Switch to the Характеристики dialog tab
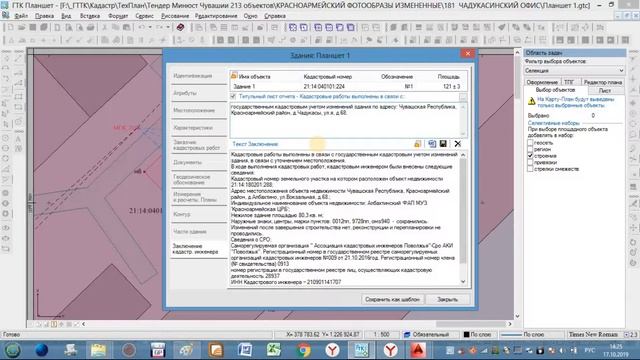This screenshot has width=640, height=360. coord(198,128)
